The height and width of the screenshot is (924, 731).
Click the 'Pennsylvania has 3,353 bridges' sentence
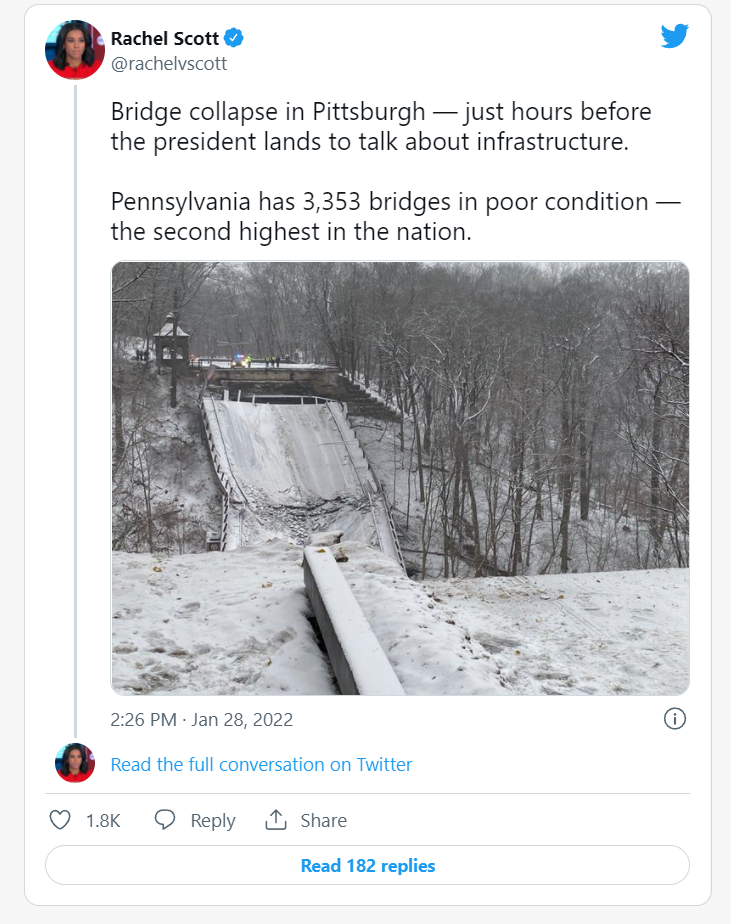395,216
